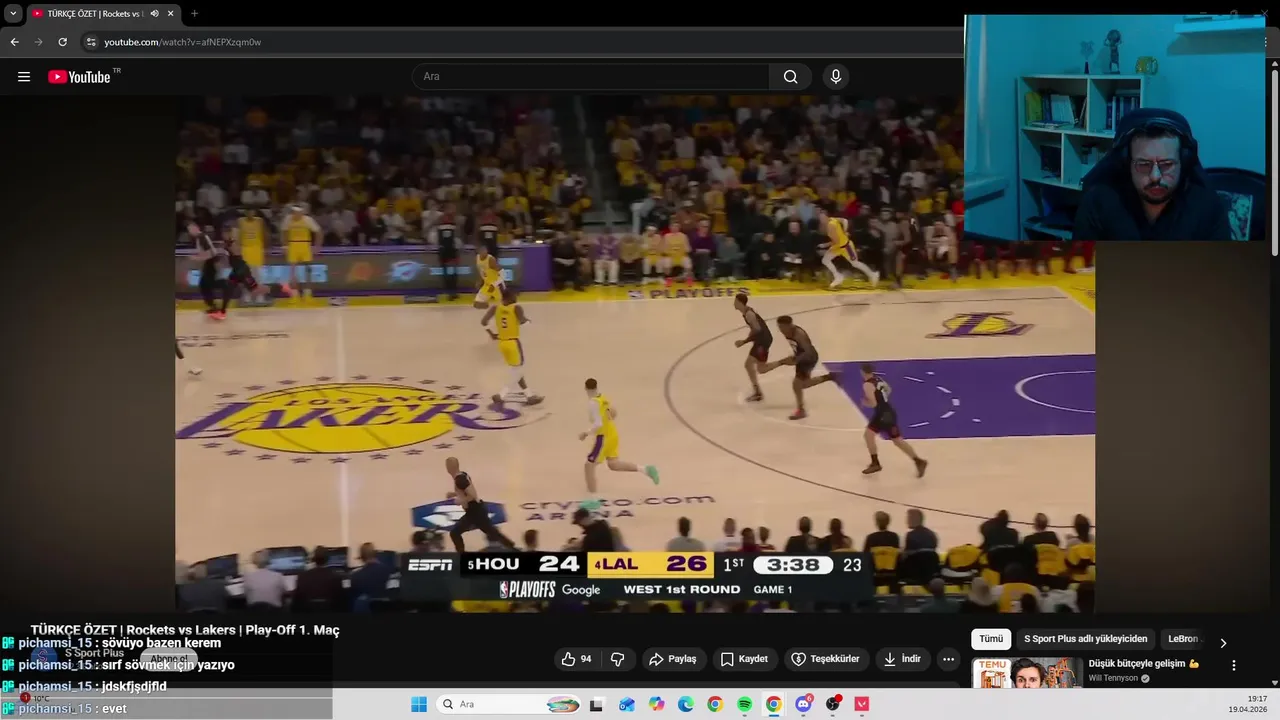Start voice search with the microphone icon
Image resolution: width=1280 pixels, height=720 pixels.
point(836,77)
